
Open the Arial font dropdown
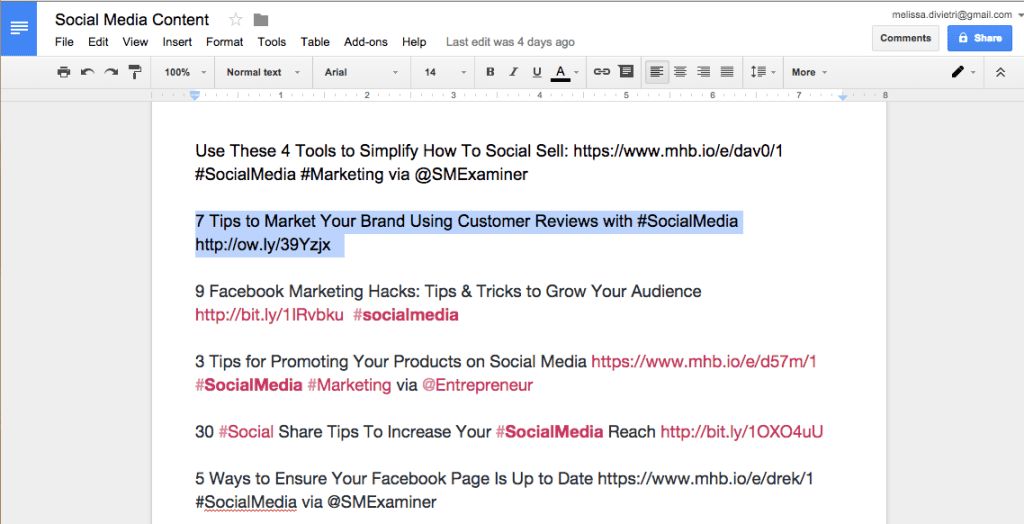(x=360, y=72)
